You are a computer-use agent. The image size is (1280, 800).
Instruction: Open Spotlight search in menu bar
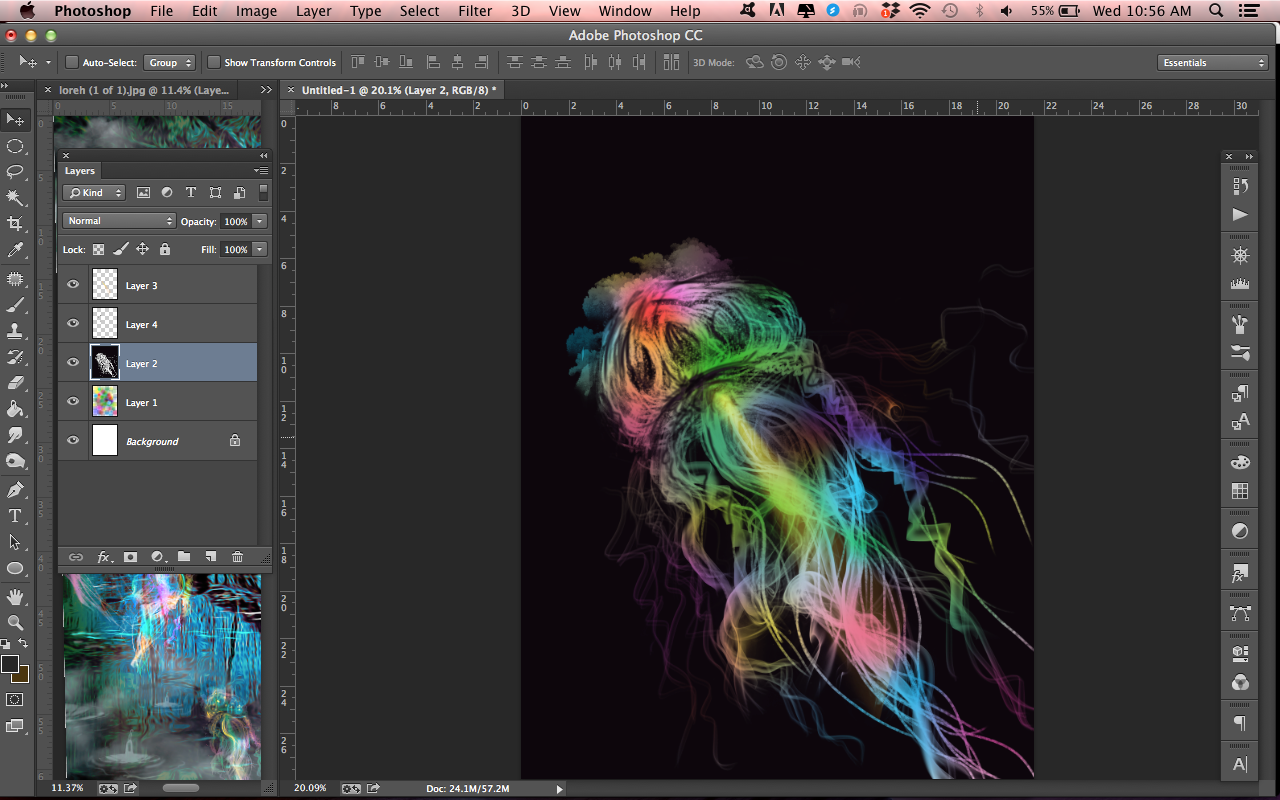pyautogui.click(x=1215, y=11)
